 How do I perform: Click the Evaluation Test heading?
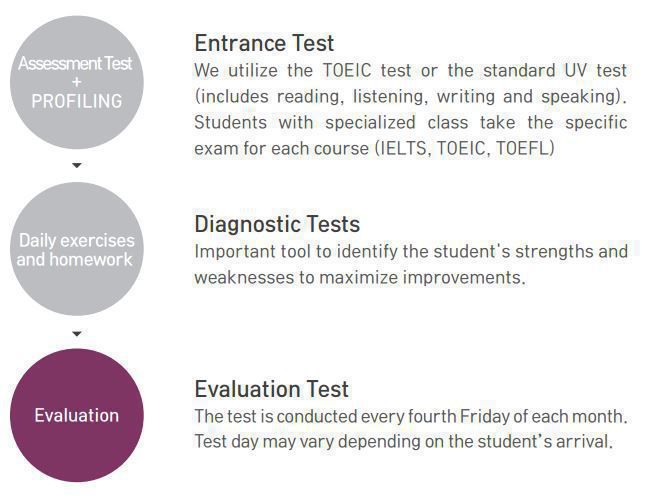click(x=272, y=389)
